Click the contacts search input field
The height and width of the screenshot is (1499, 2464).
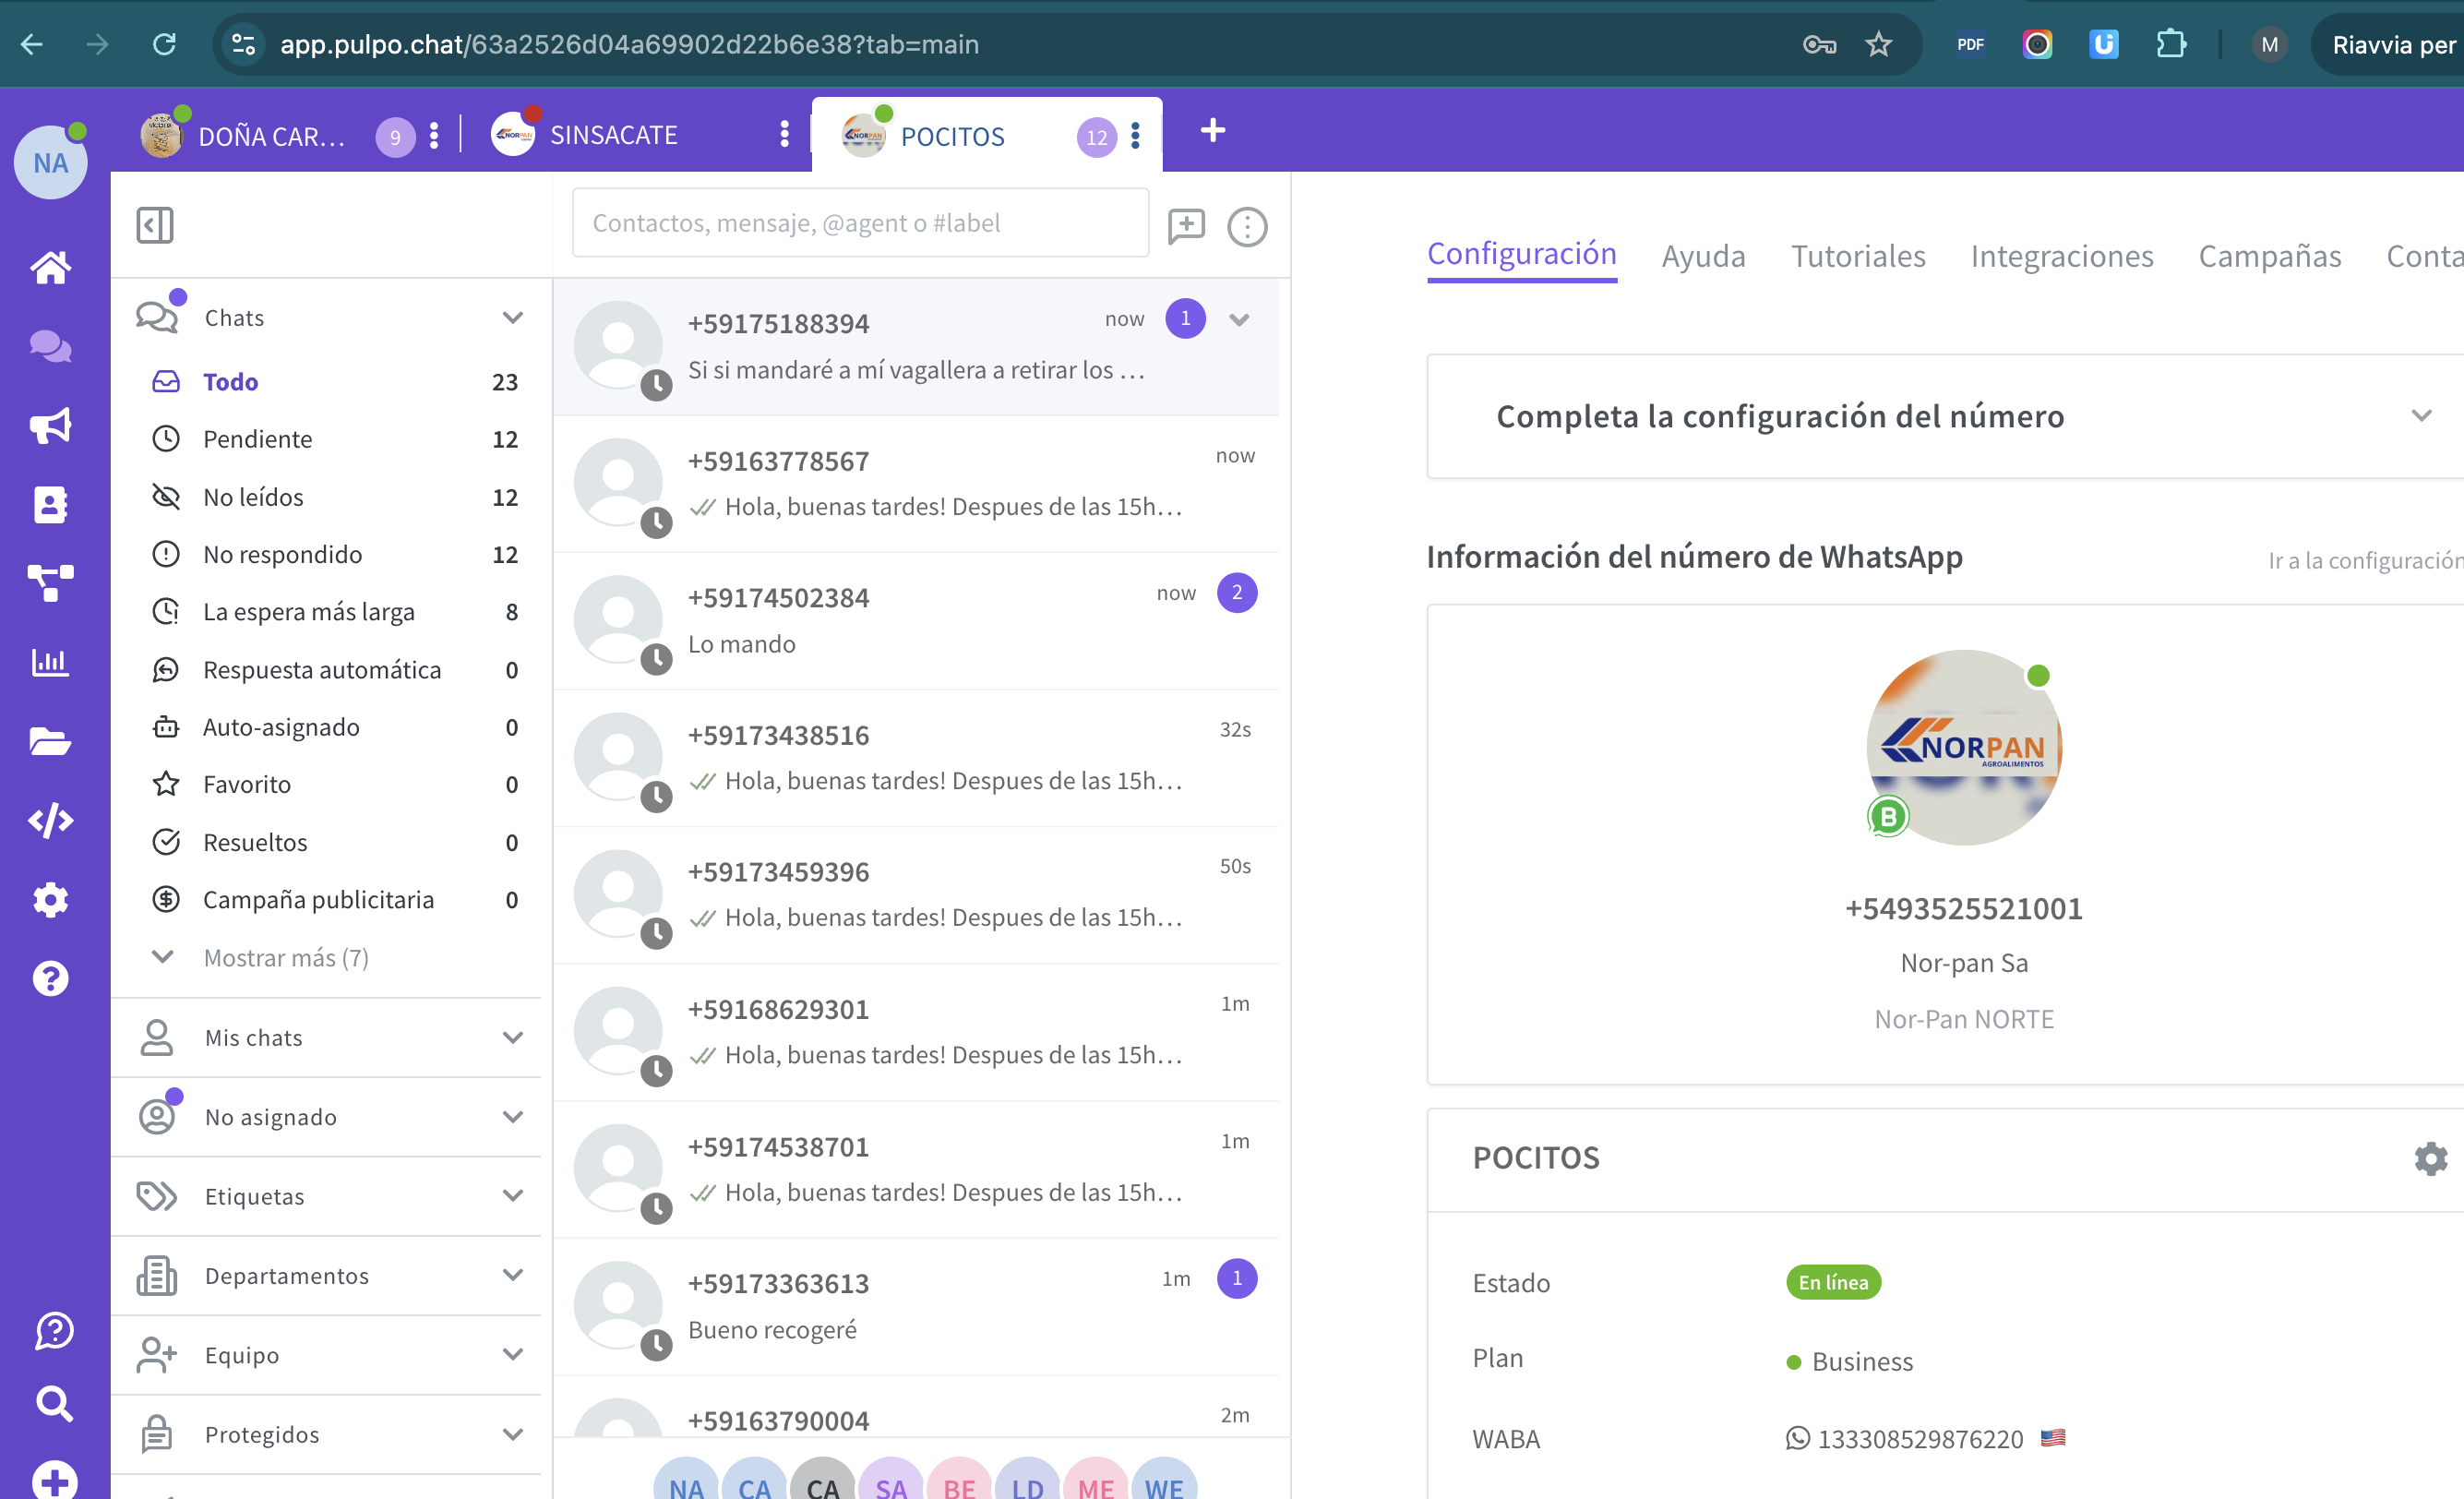860,223
